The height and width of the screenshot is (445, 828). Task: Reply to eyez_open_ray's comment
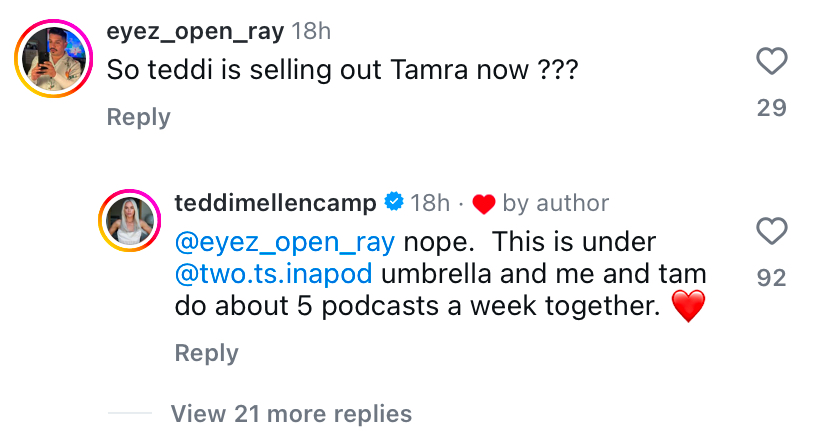click(x=138, y=117)
